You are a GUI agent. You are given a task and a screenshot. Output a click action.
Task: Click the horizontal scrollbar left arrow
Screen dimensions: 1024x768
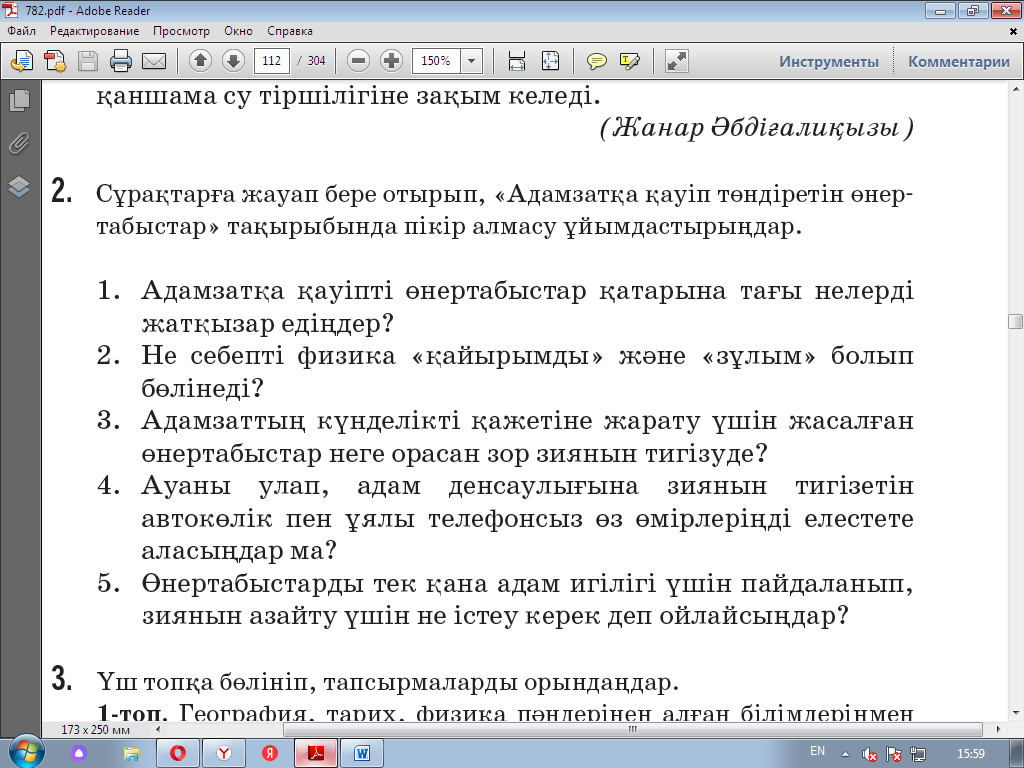157,729
